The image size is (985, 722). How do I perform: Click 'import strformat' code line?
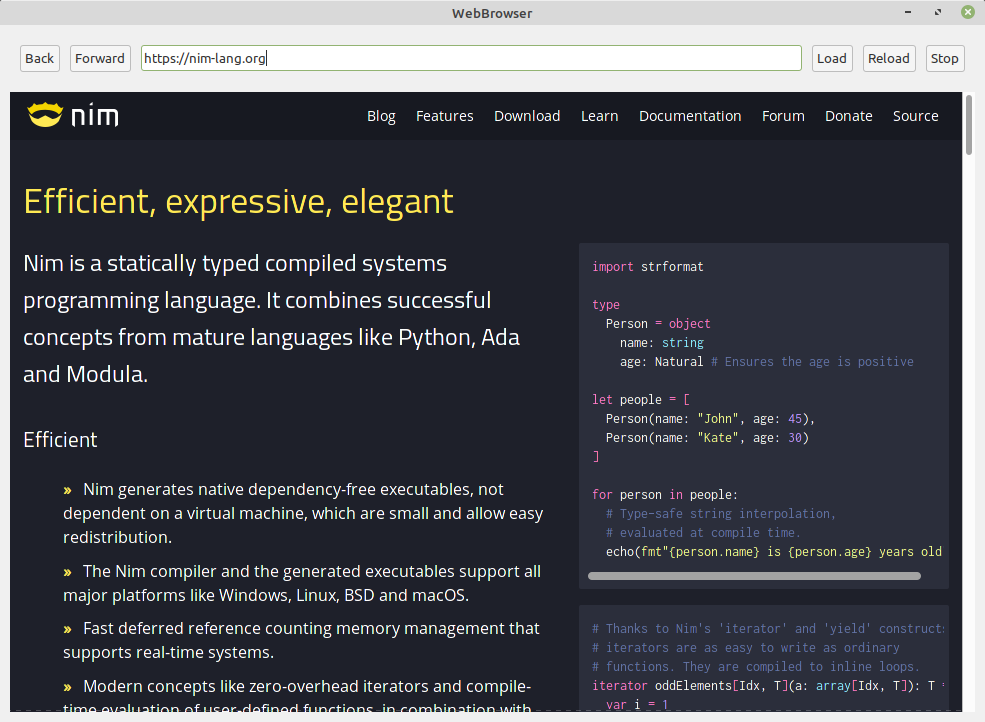pyautogui.click(x=648, y=266)
